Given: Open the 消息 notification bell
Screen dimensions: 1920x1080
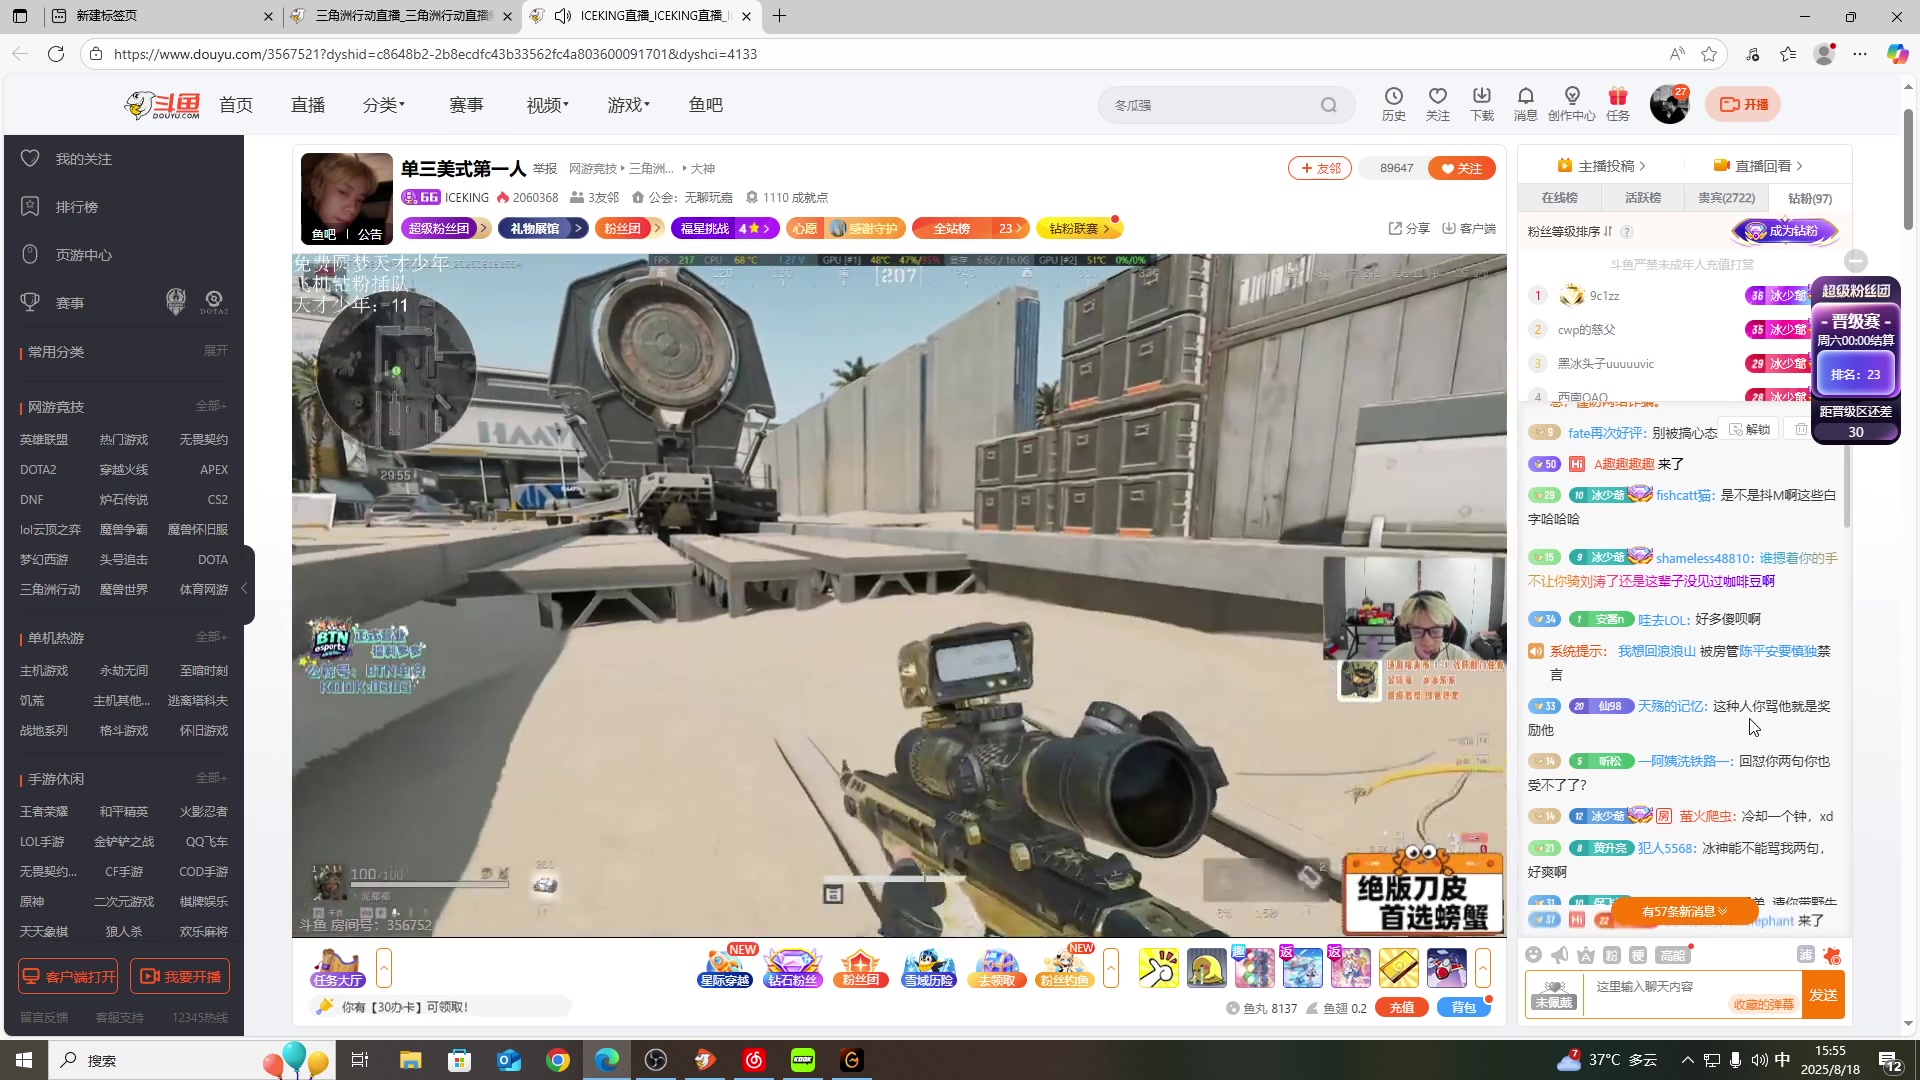Looking at the screenshot, I should (1525, 103).
